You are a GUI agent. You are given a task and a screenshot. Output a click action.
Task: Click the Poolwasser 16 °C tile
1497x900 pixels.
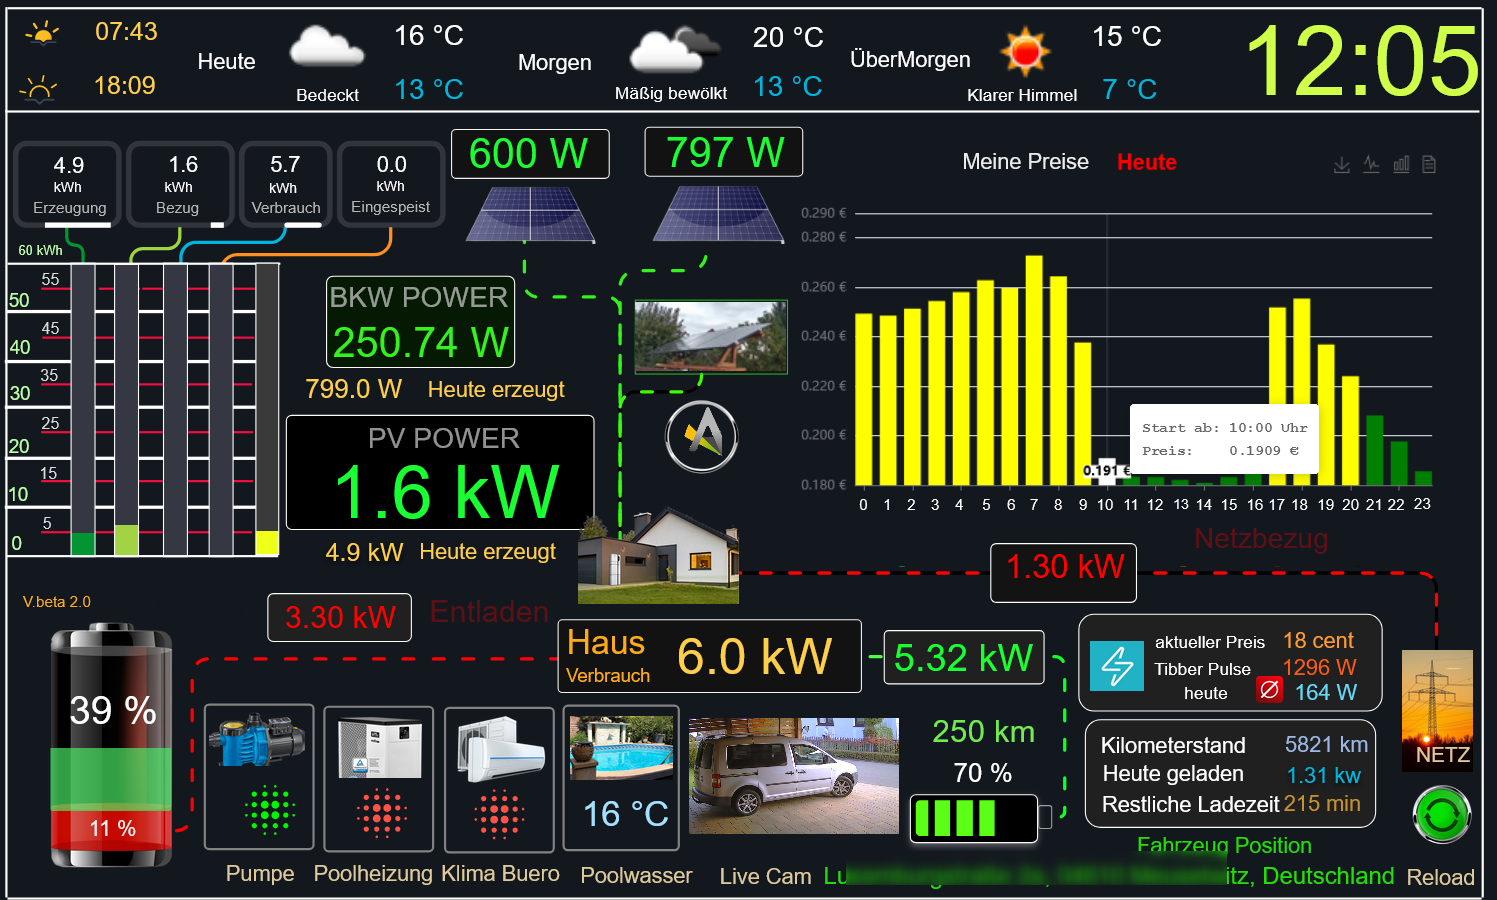[x=621, y=778]
